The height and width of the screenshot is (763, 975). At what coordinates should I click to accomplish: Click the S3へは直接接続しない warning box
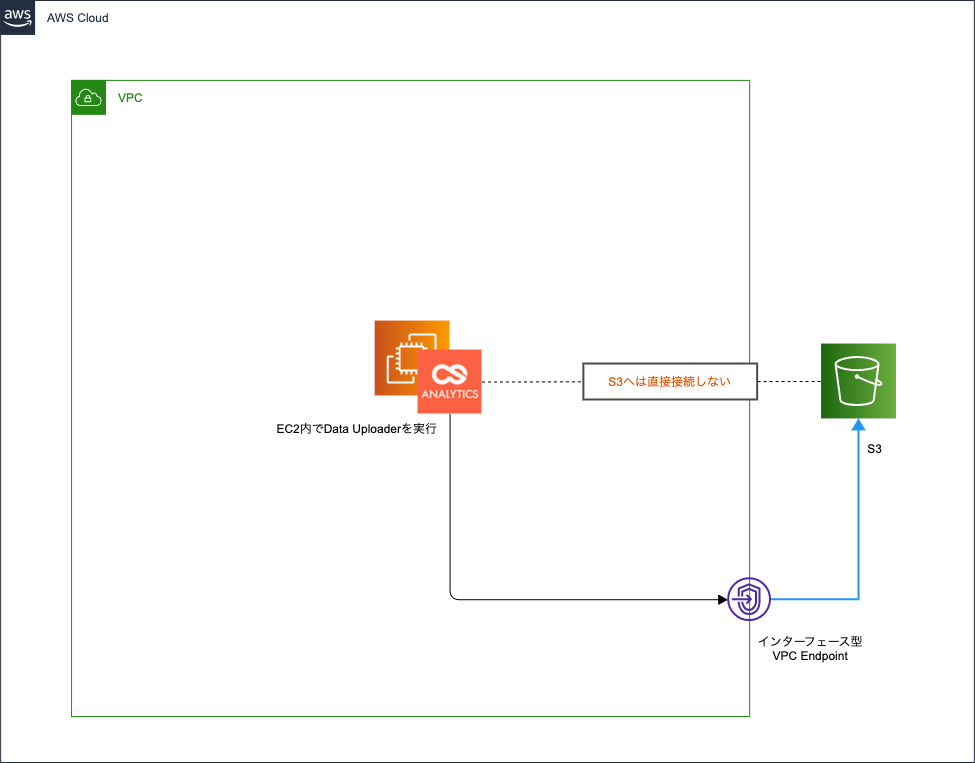[x=669, y=381]
